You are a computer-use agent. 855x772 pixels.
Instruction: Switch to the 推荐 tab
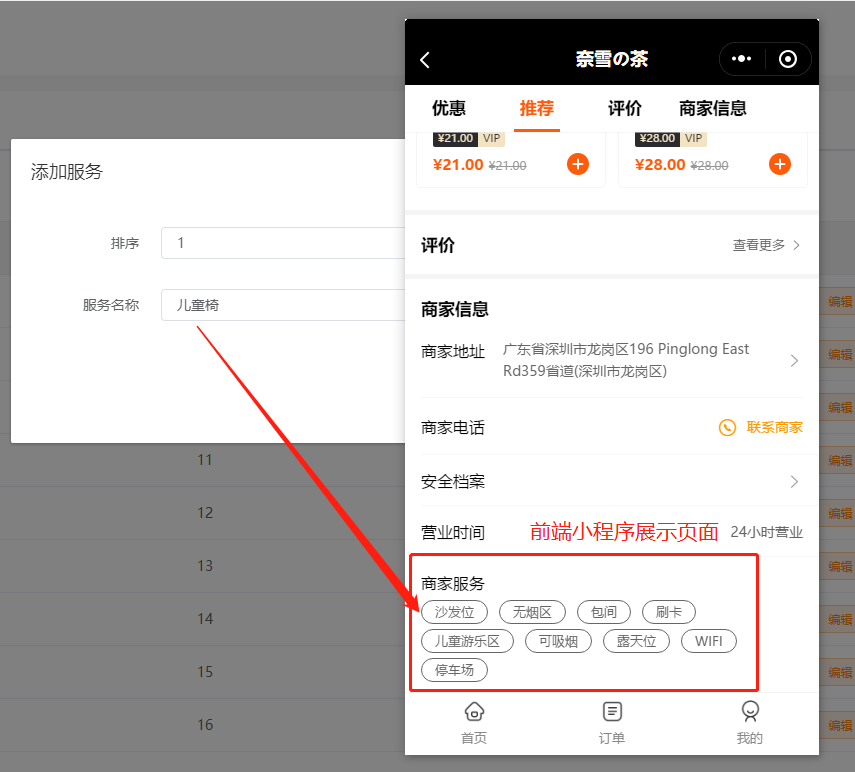pos(537,108)
